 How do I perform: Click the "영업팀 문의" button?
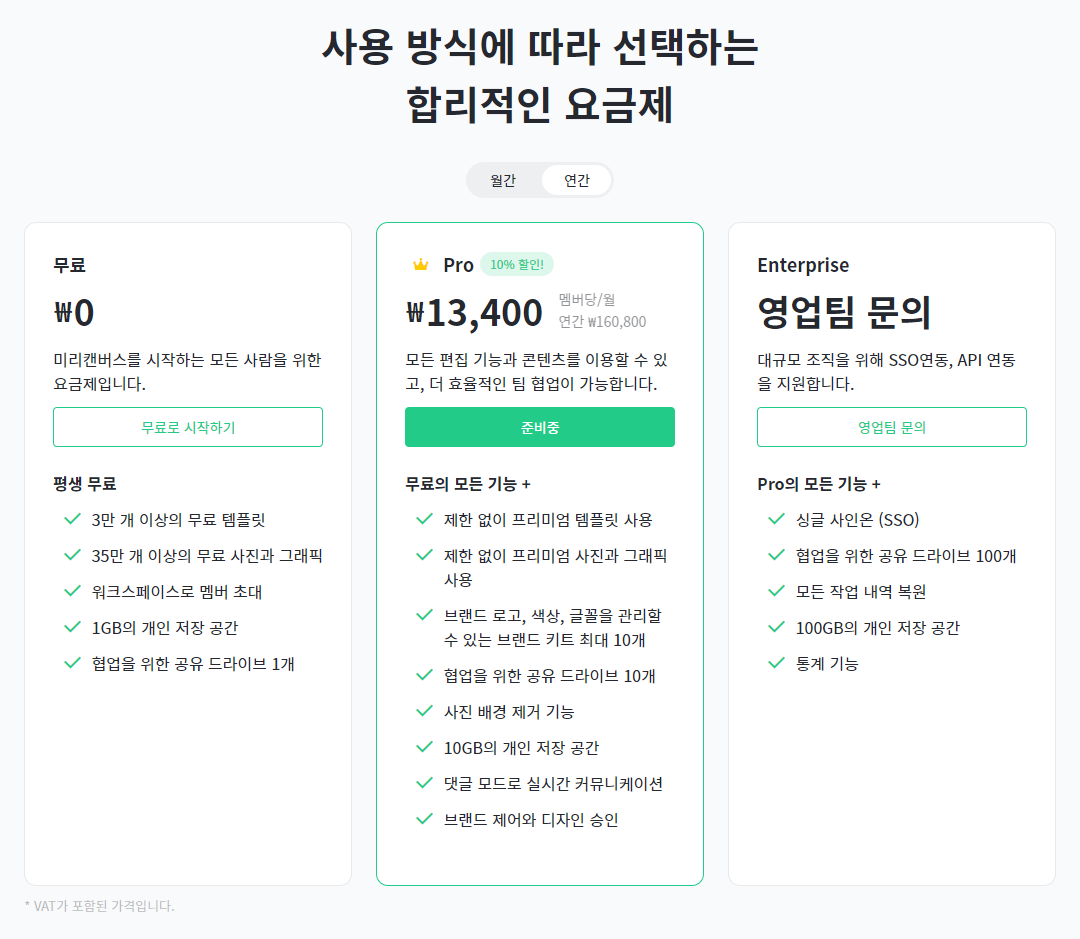[891, 427]
